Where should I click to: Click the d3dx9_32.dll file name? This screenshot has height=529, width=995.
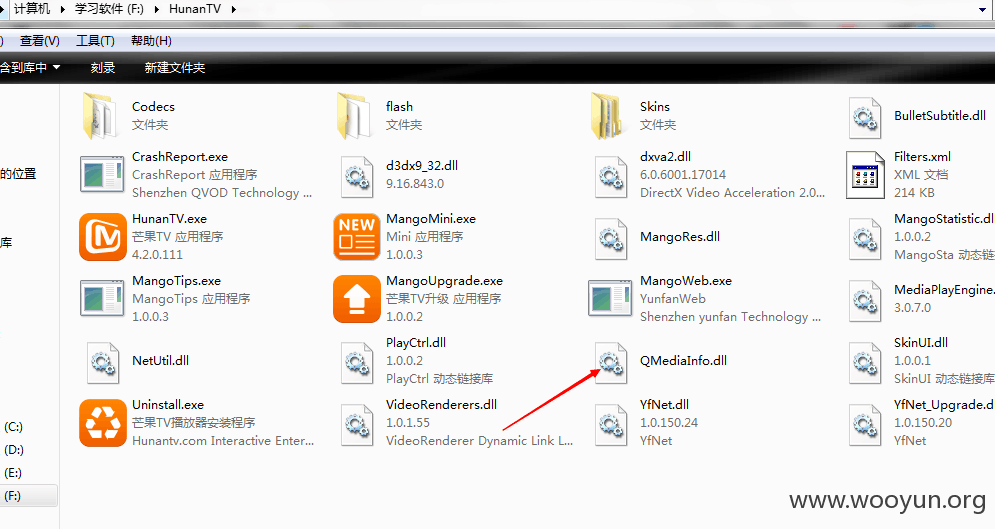coord(421,166)
